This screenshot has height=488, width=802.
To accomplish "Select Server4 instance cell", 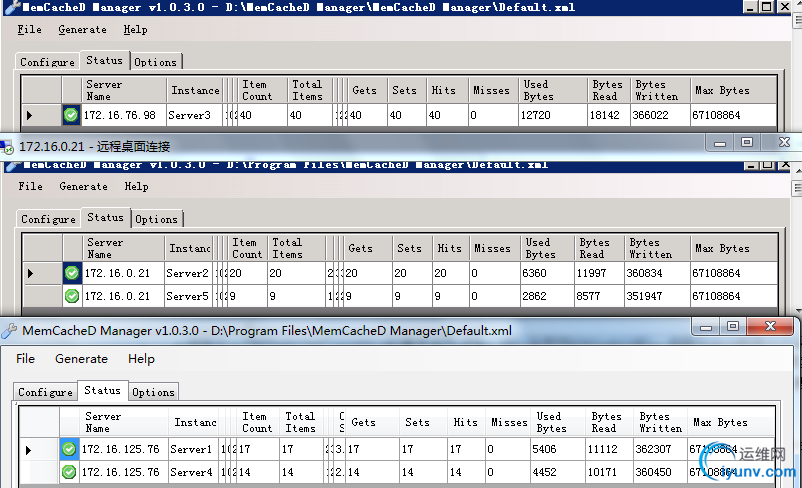I will (x=193, y=472).
